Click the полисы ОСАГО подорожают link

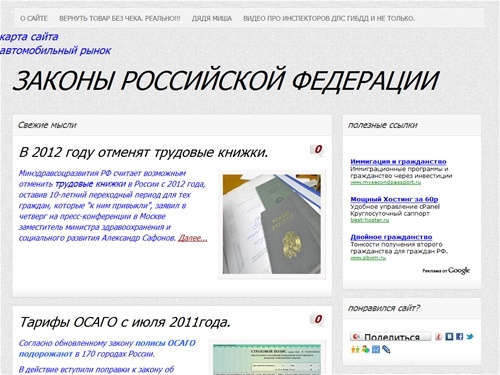(x=107, y=348)
